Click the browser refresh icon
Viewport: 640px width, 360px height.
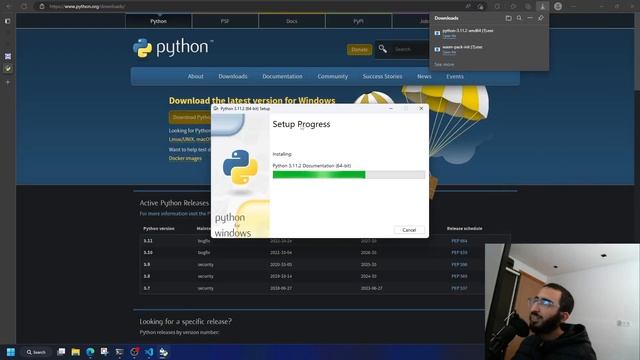coord(24,7)
